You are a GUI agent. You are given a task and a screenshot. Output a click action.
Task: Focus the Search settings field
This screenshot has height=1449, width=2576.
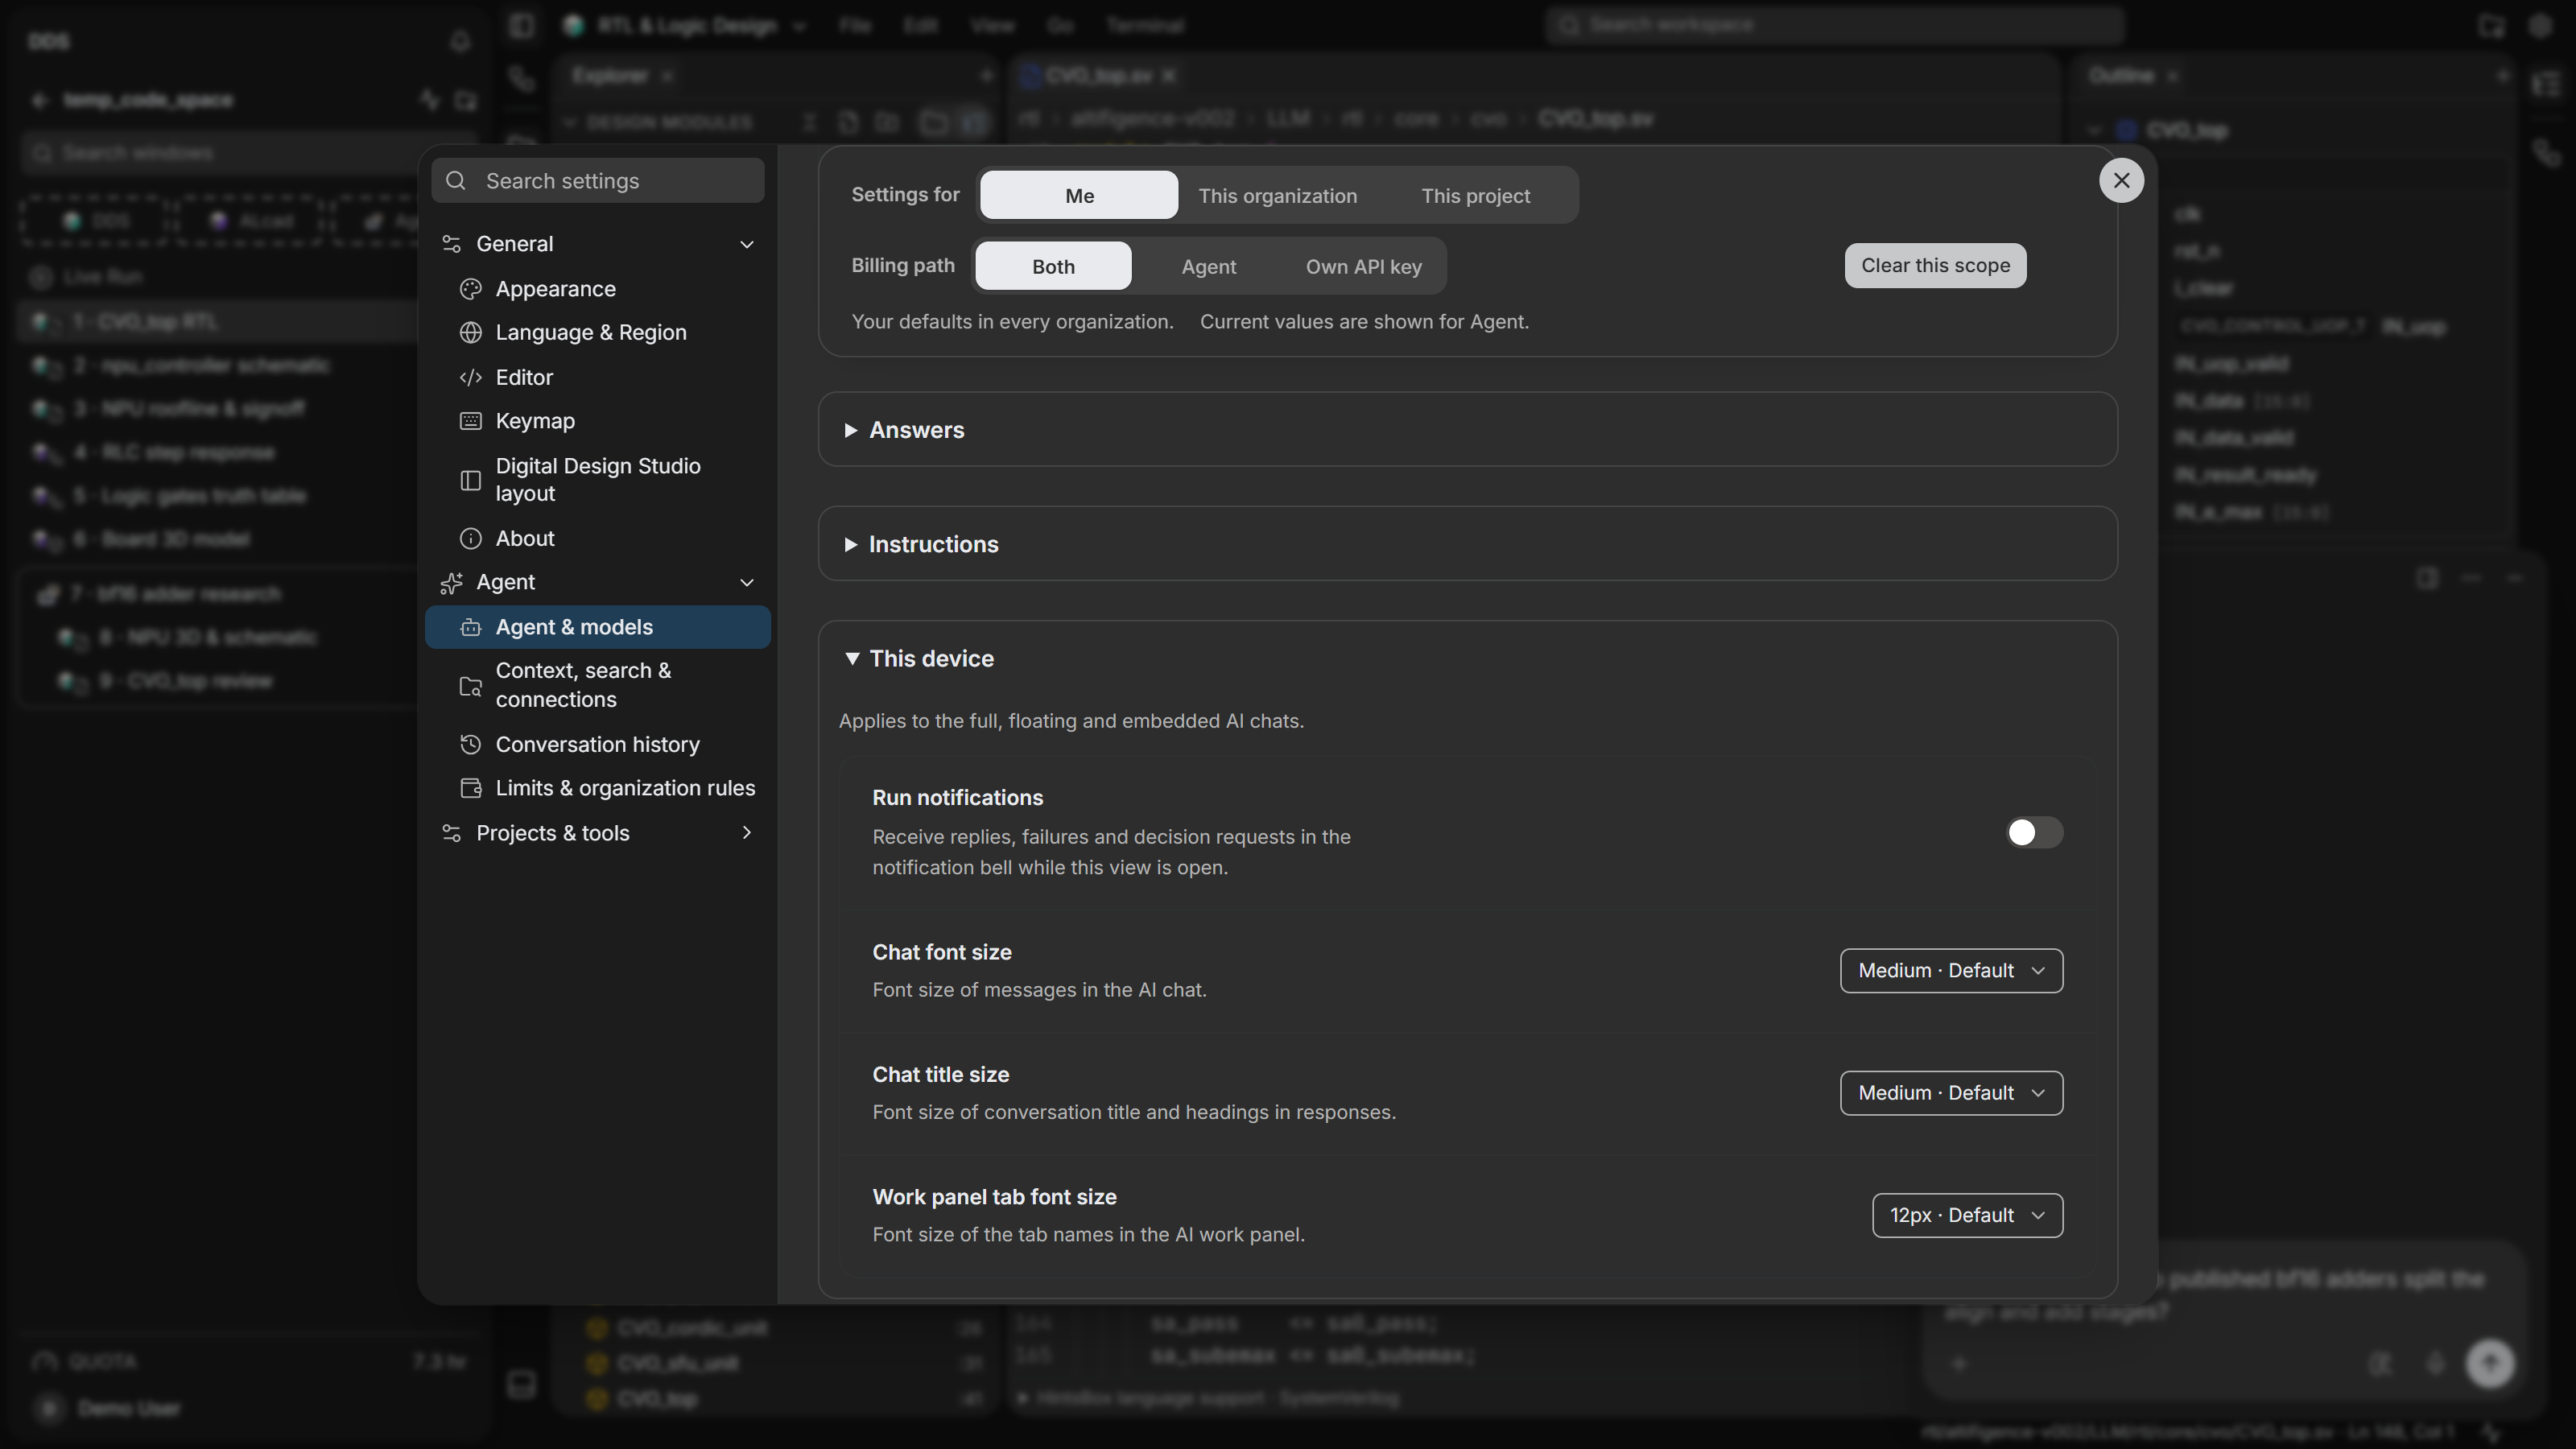pos(597,181)
